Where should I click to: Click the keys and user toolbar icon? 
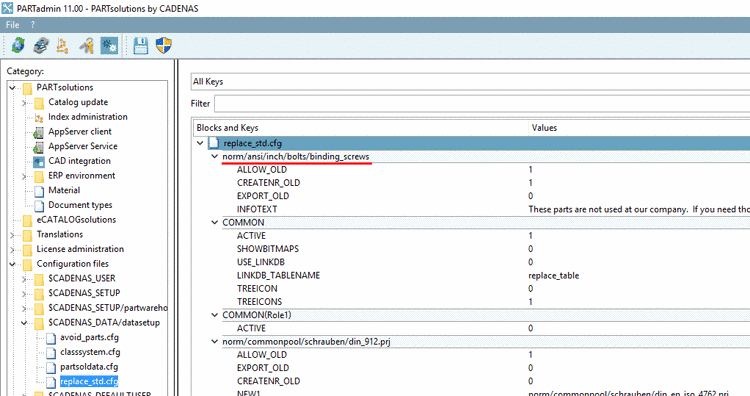pyautogui.click(x=87, y=46)
